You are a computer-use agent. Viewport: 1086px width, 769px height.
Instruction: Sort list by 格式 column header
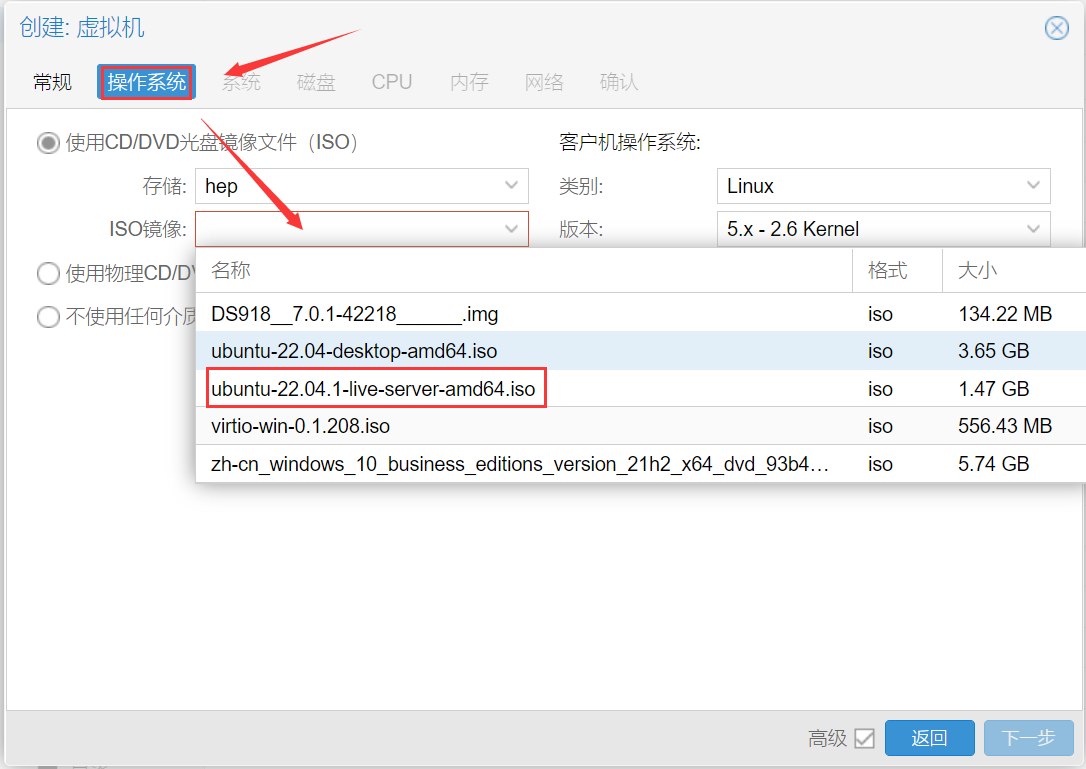point(898,270)
